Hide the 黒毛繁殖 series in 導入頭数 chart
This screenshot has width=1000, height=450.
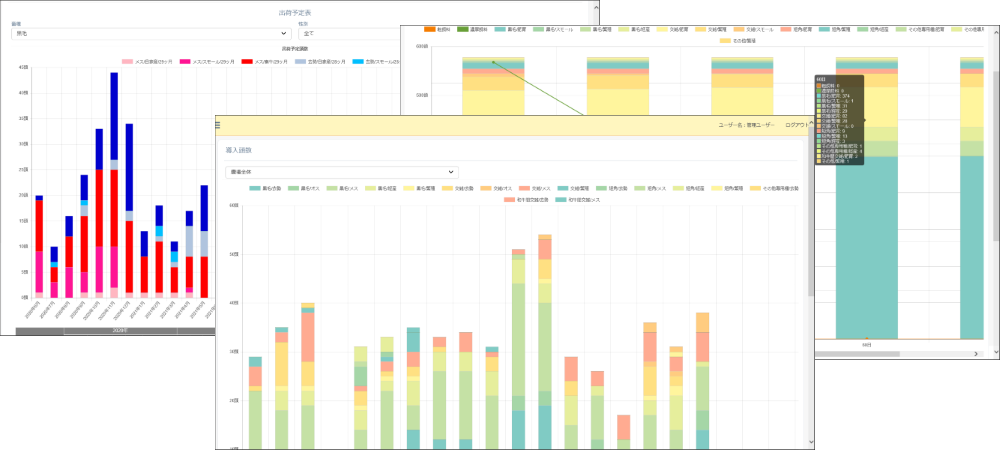click(420, 188)
